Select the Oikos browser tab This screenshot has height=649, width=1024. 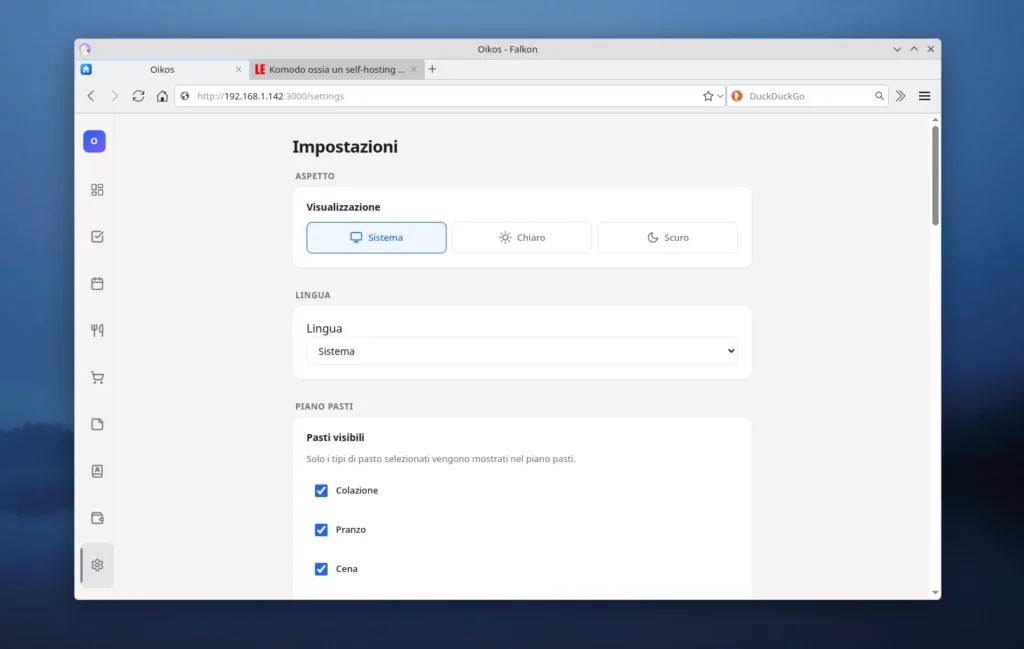click(161, 70)
